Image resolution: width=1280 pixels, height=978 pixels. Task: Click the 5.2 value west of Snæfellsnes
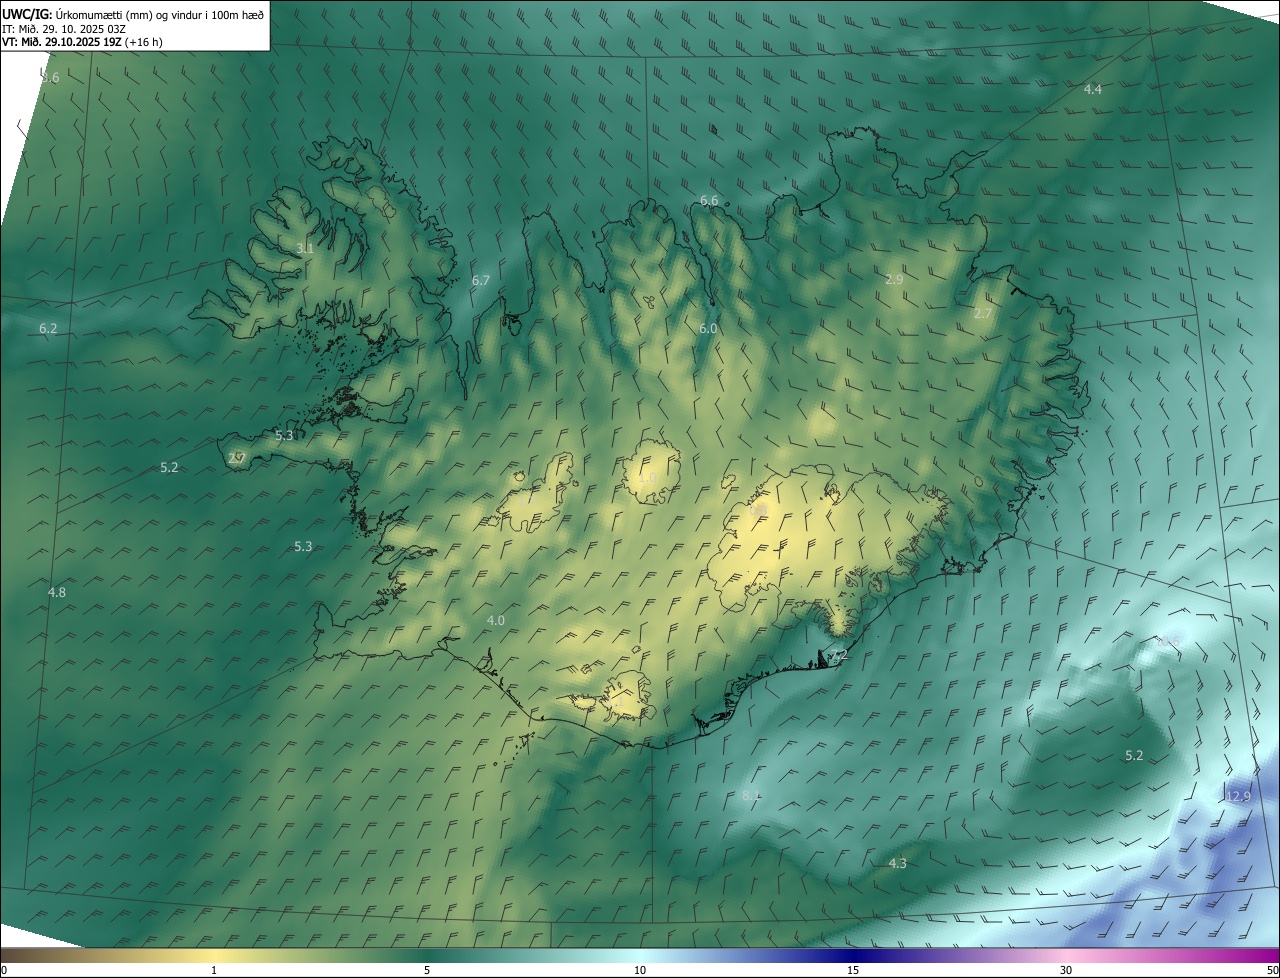[x=169, y=468]
